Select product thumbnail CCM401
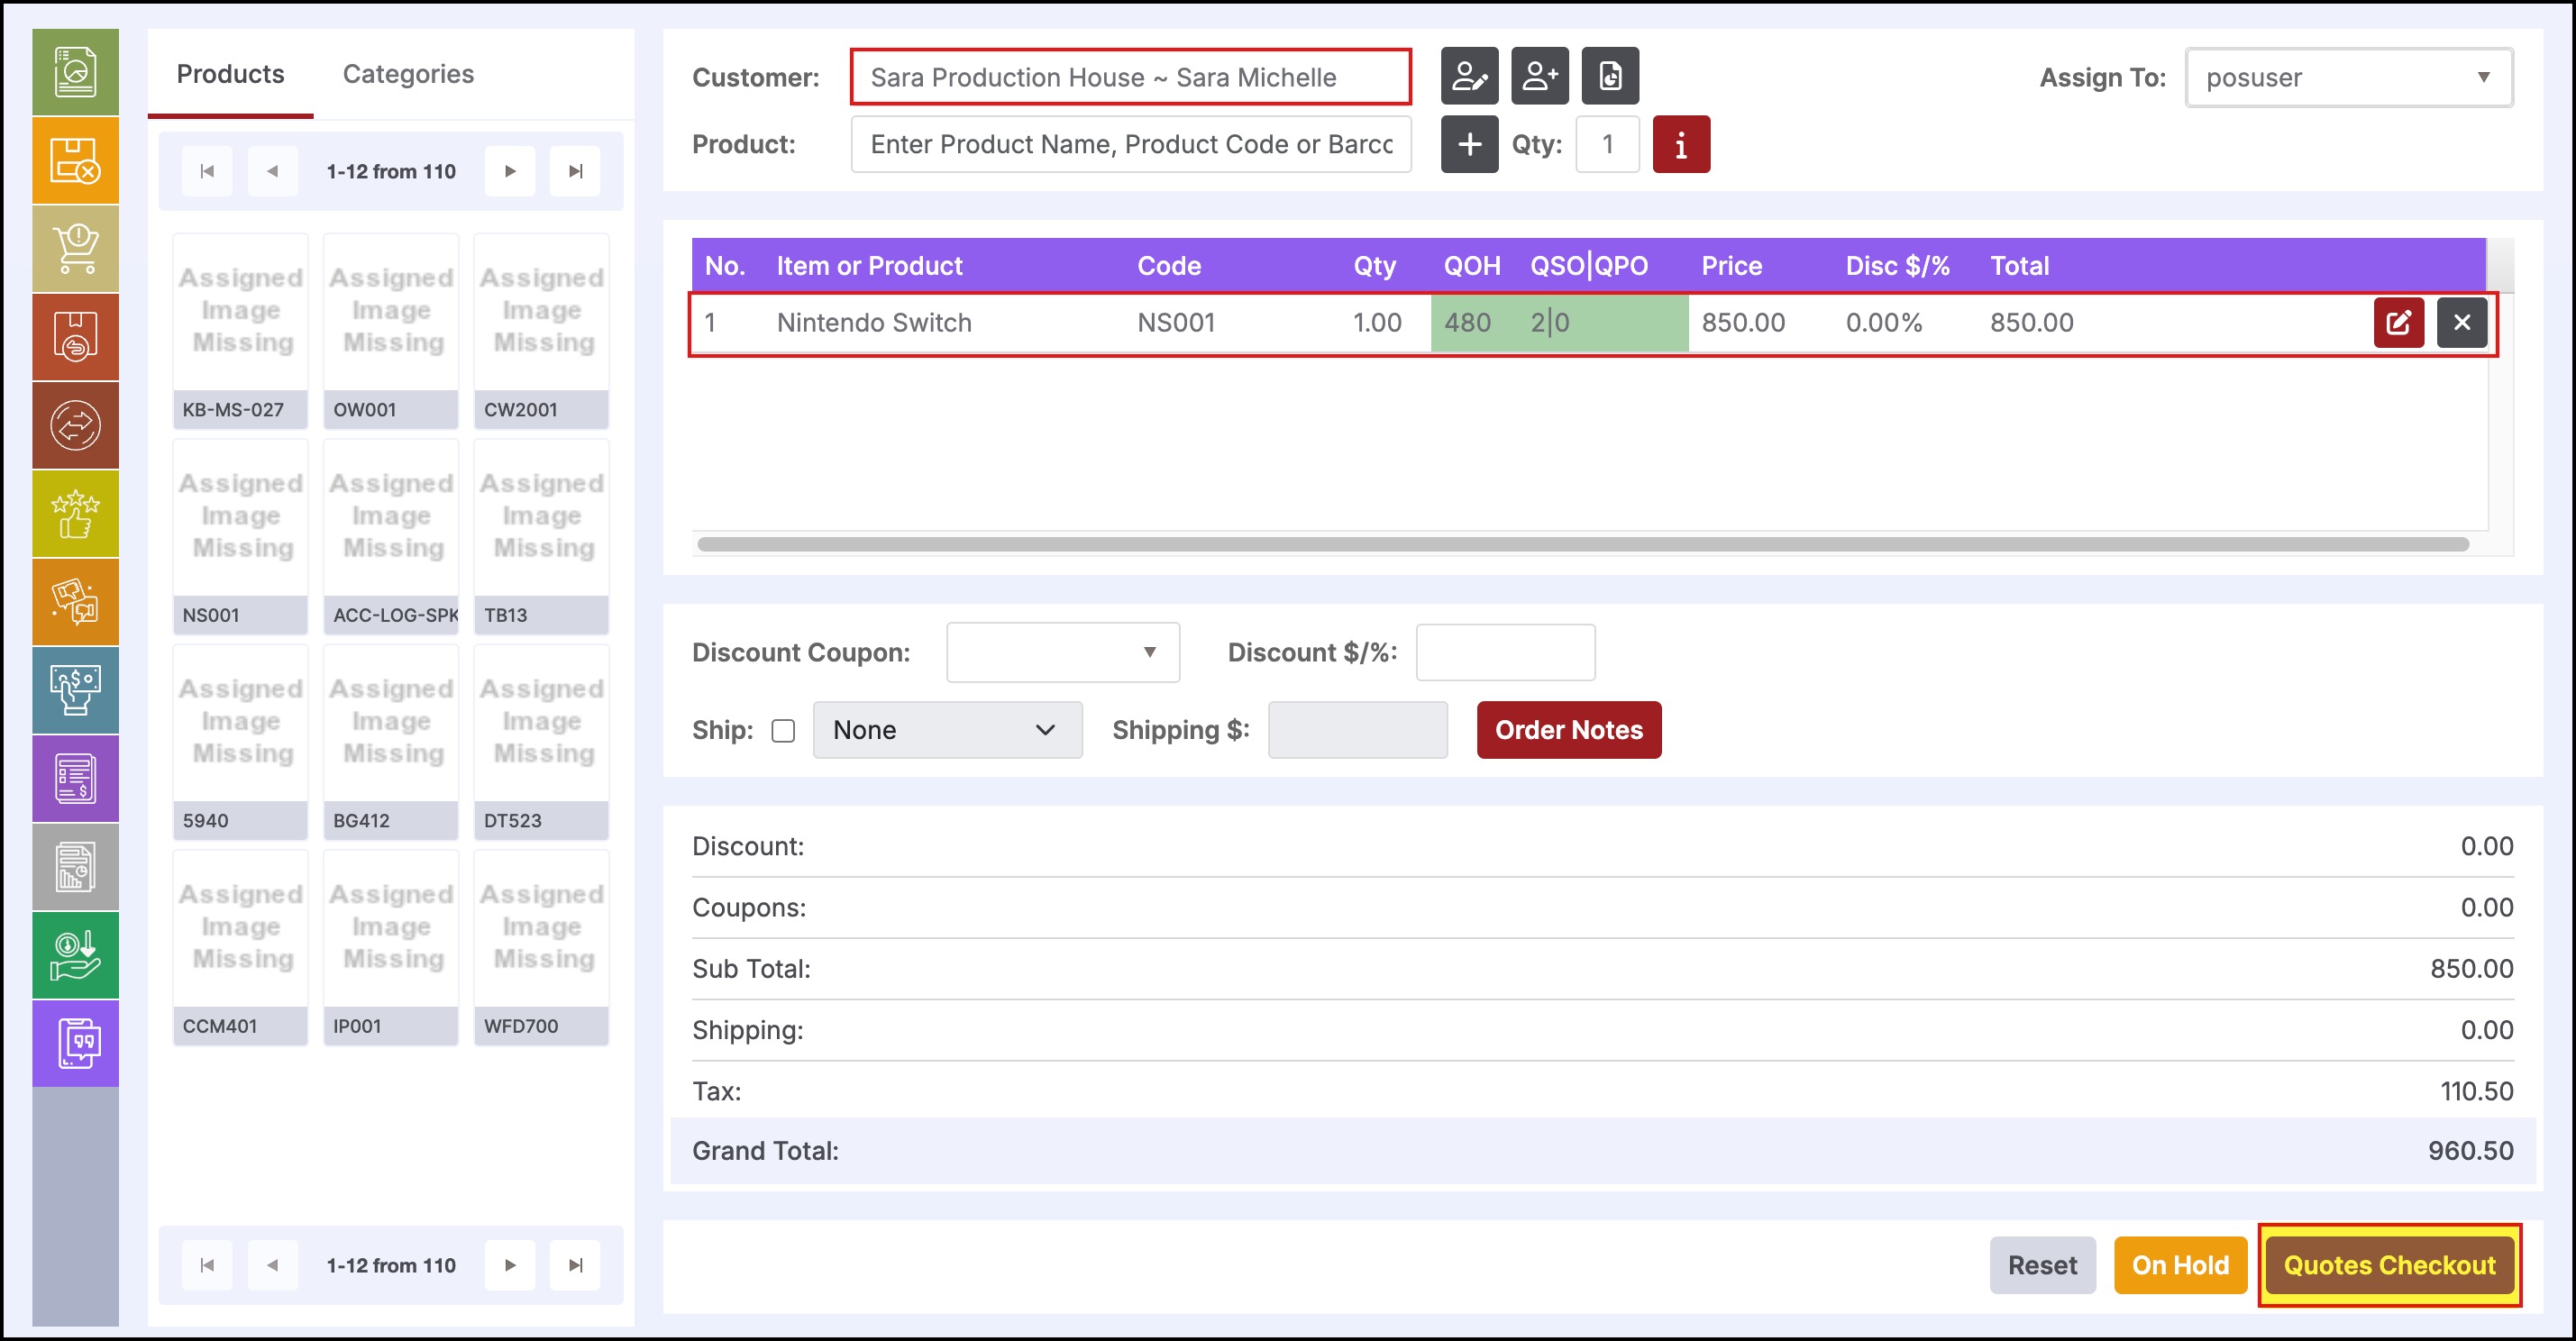Image resolution: width=2576 pixels, height=1341 pixels. tap(240, 948)
